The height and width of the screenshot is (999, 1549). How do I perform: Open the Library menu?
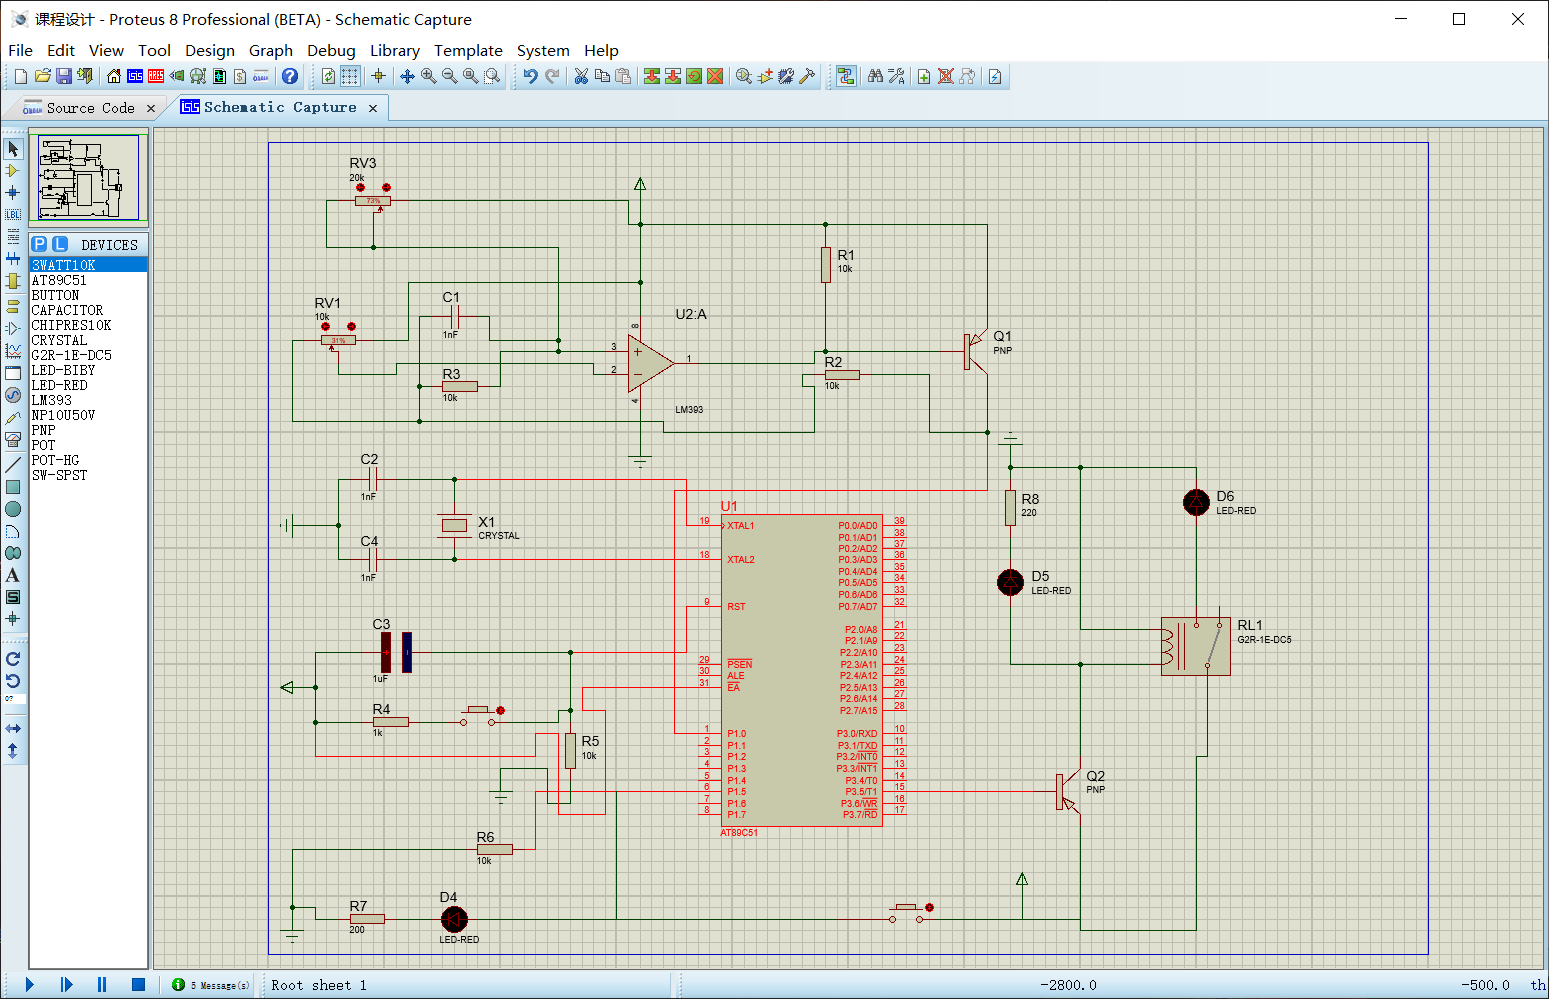395,50
